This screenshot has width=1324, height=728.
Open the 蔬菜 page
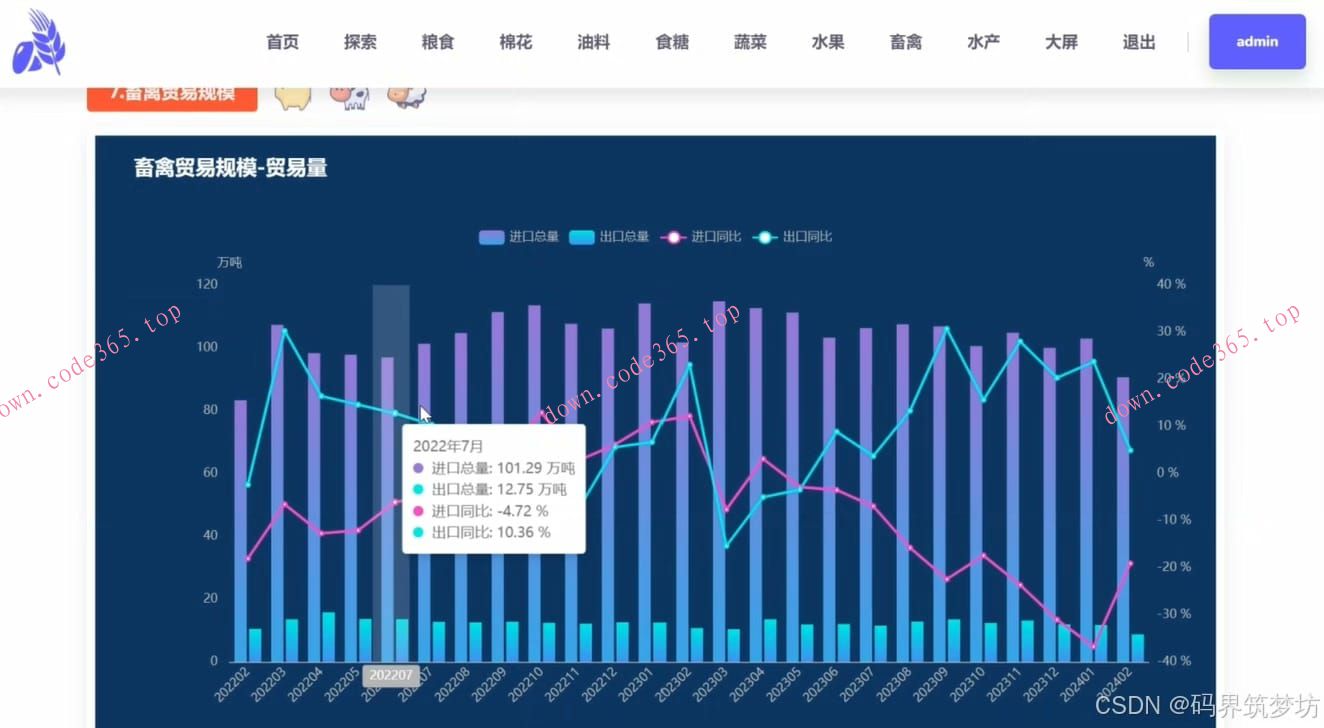click(x=750, y=42)
